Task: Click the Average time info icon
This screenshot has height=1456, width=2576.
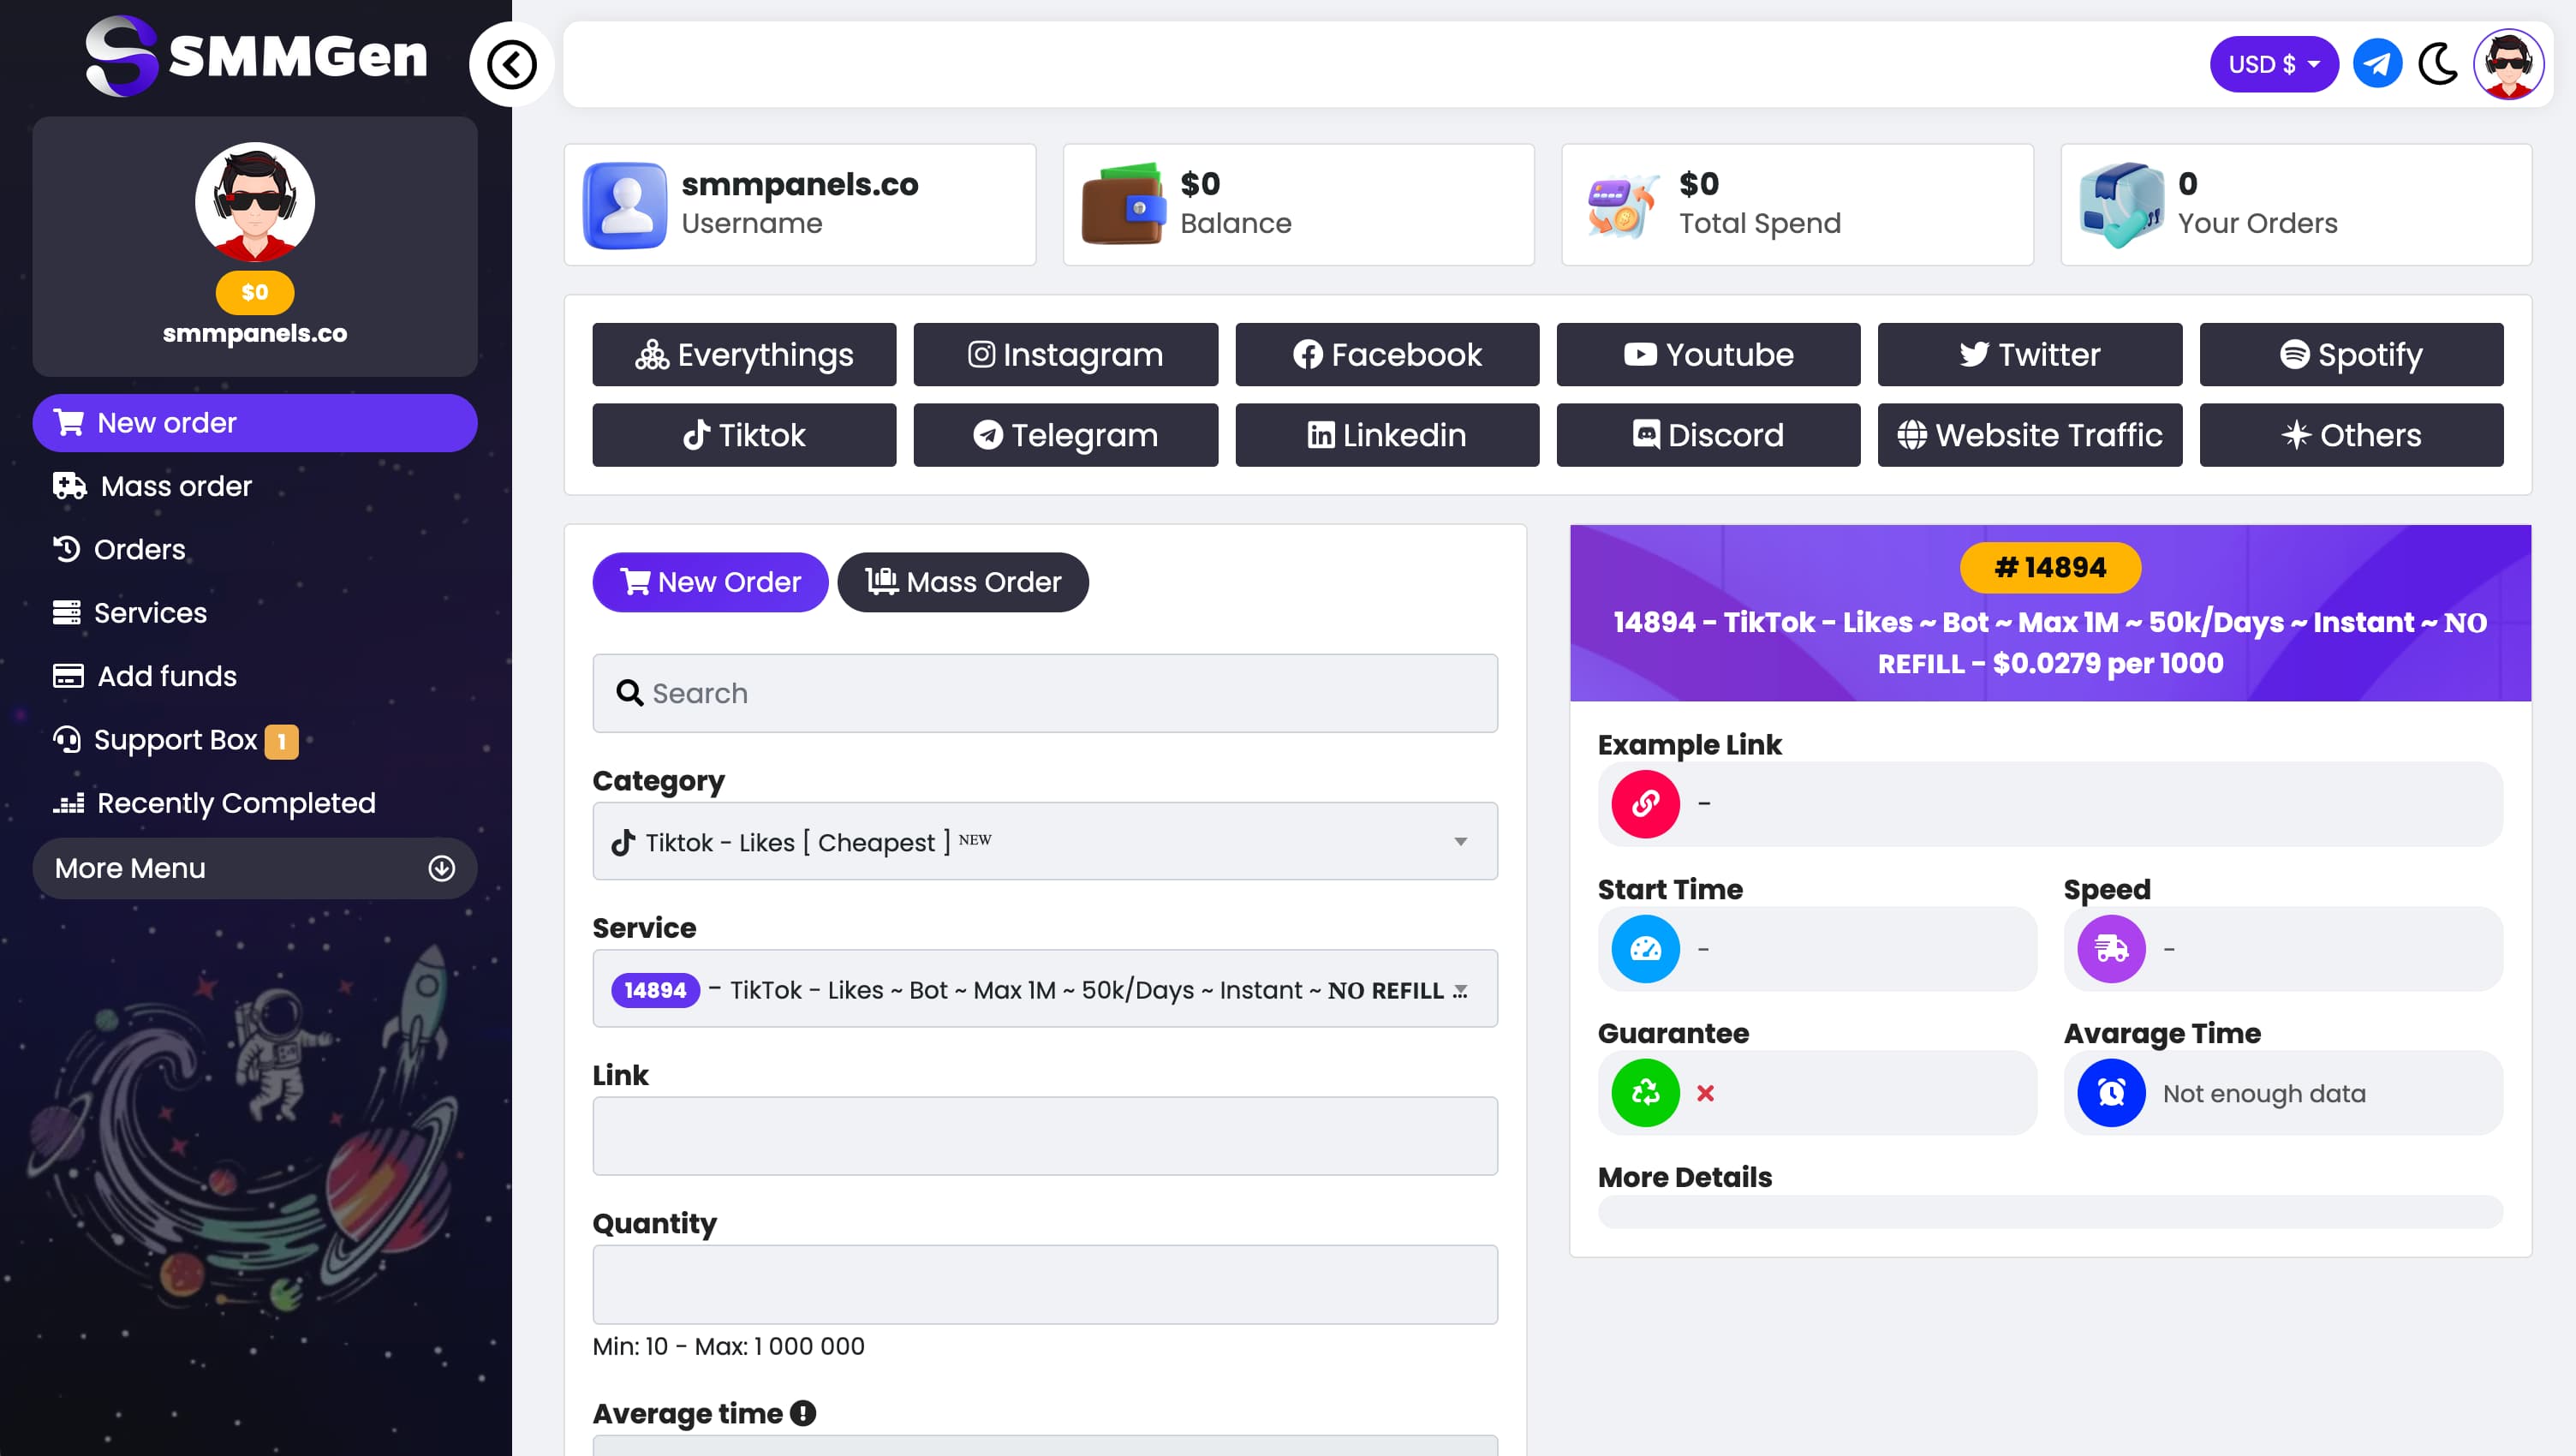Action: click(803, 1412)
